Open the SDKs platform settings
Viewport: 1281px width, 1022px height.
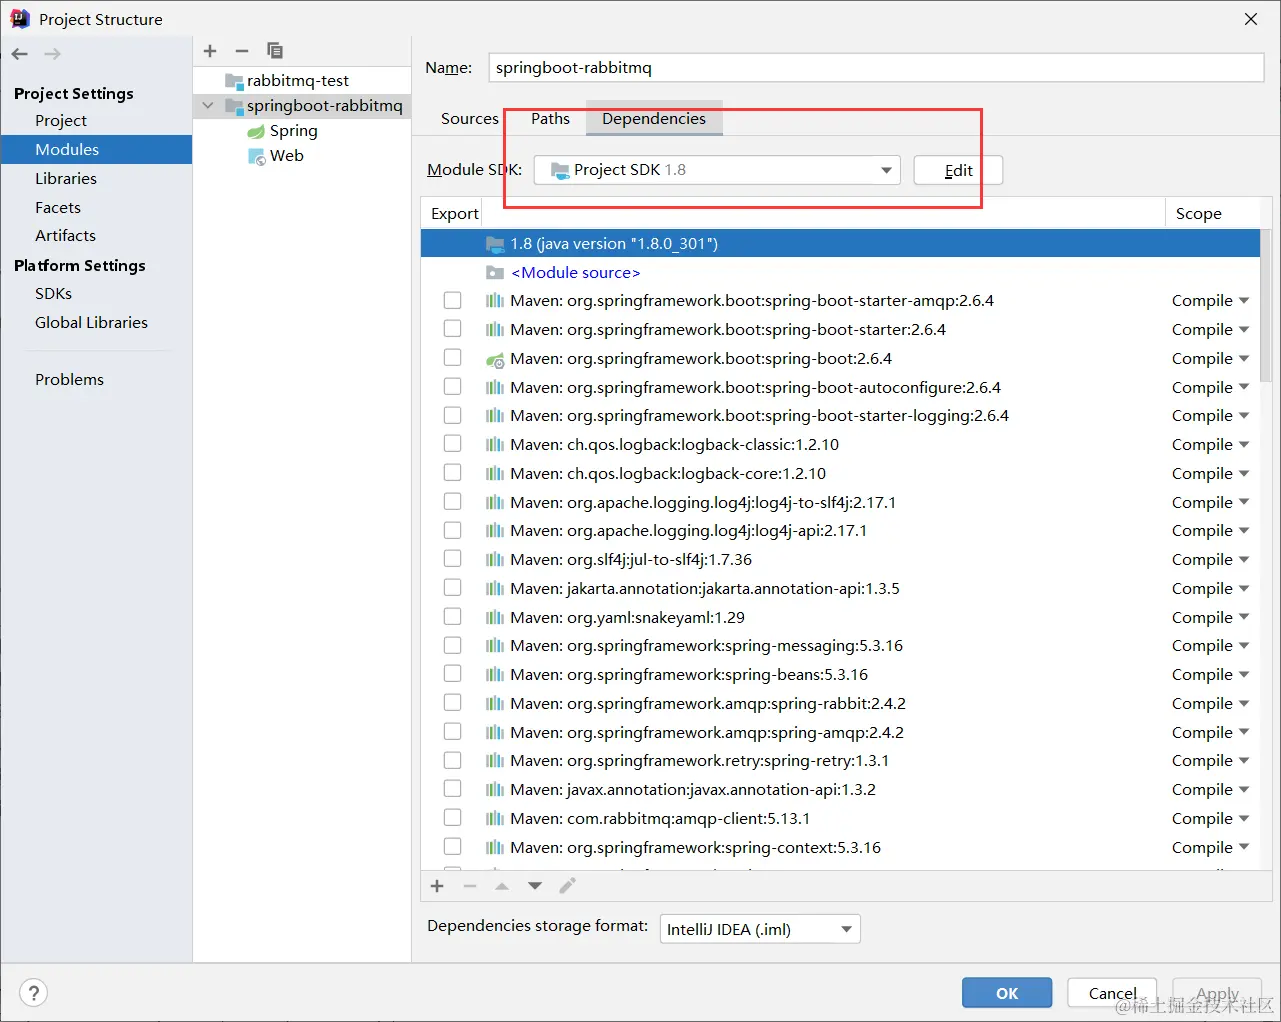[53, 293]
